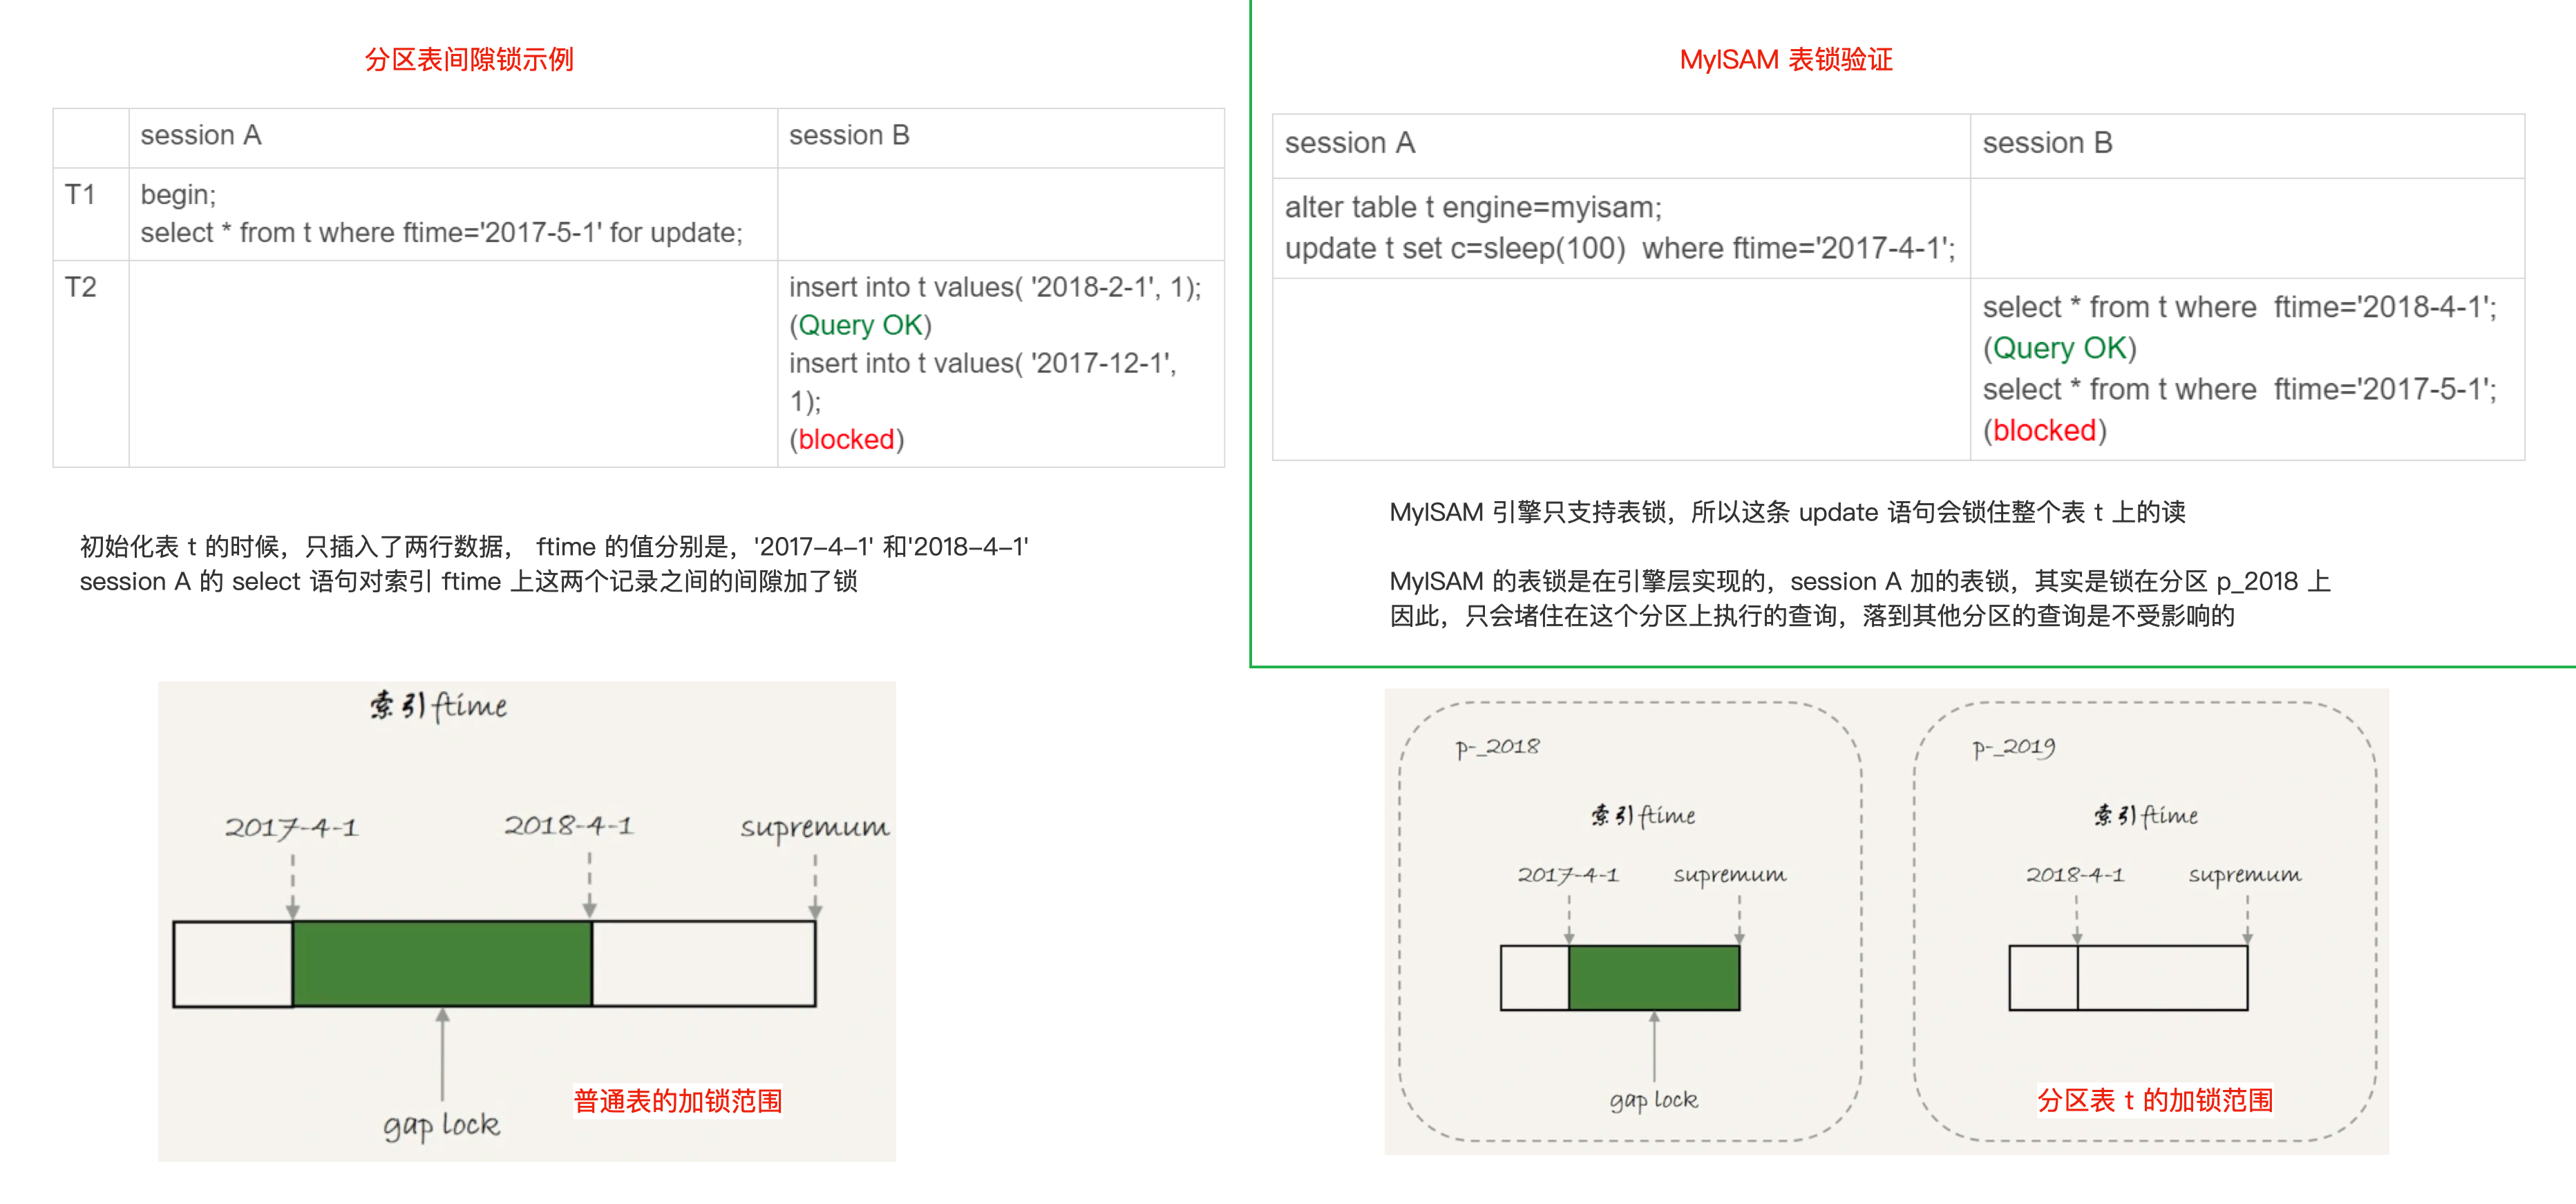Click the green Query OK in left table
The width and height of the screenshot is (2576, 1204).
pyautogui.click(x=860, y=325)
